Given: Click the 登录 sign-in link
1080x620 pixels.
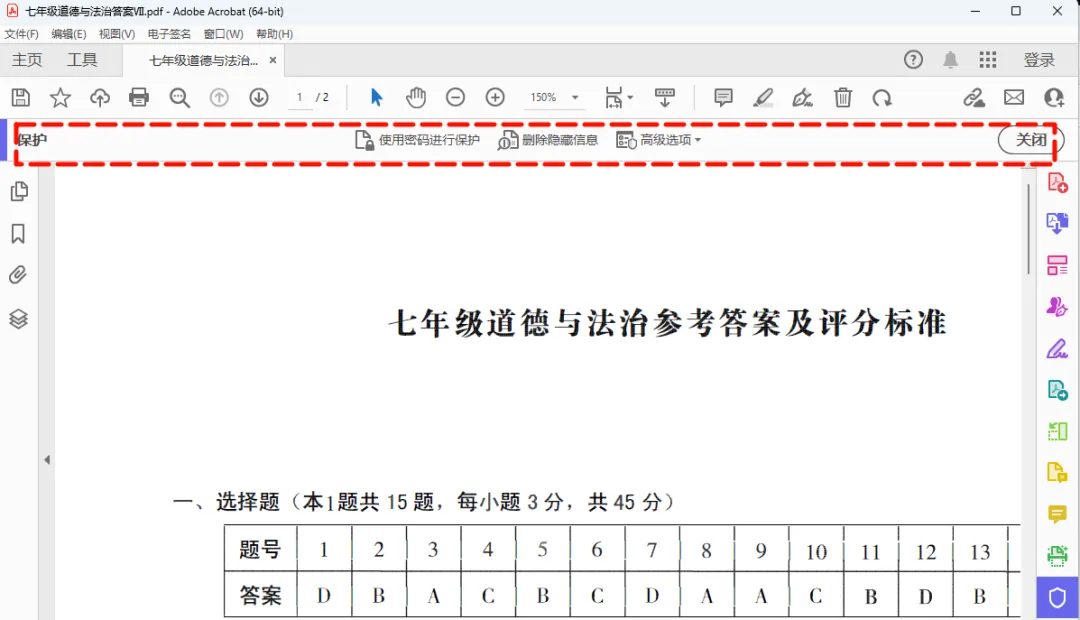Looking at the screenshot, I should tap(1039, 60).
